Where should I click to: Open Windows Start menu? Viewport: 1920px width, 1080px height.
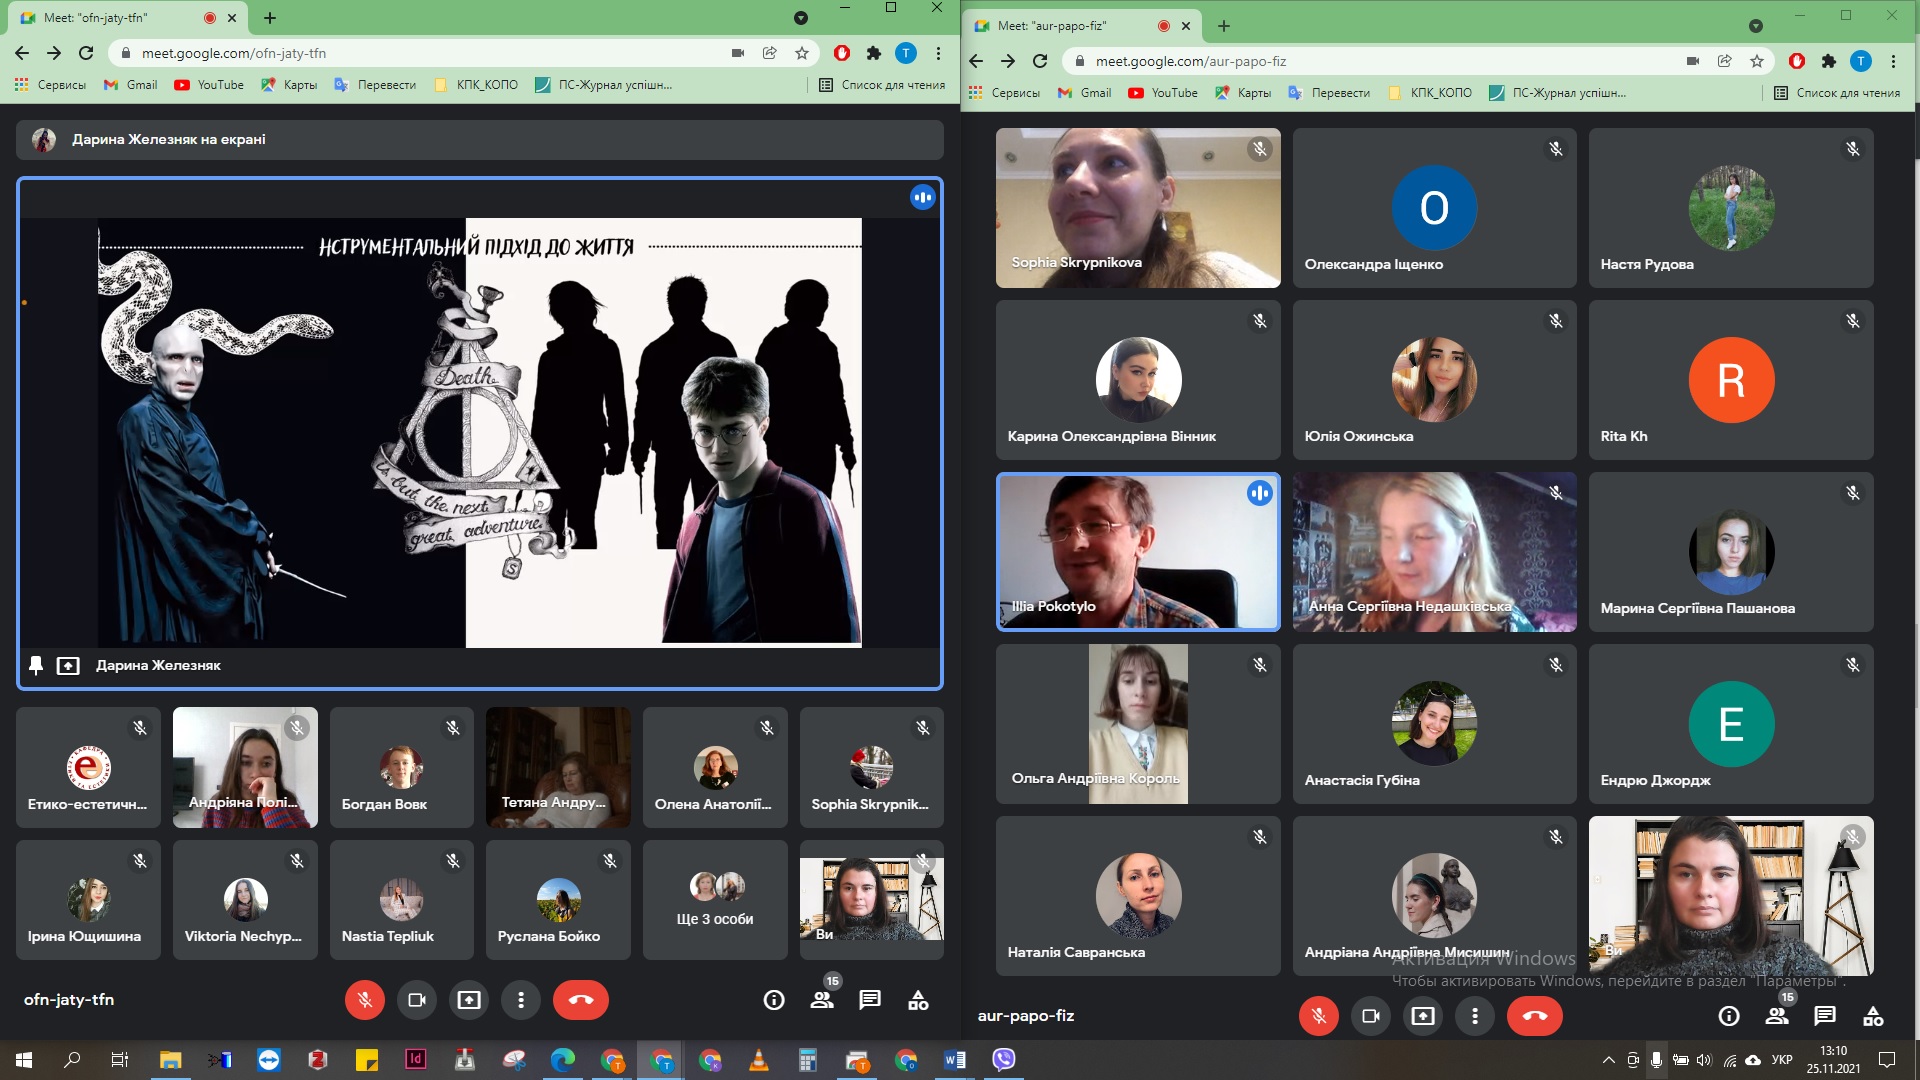tap(24, 1059)
